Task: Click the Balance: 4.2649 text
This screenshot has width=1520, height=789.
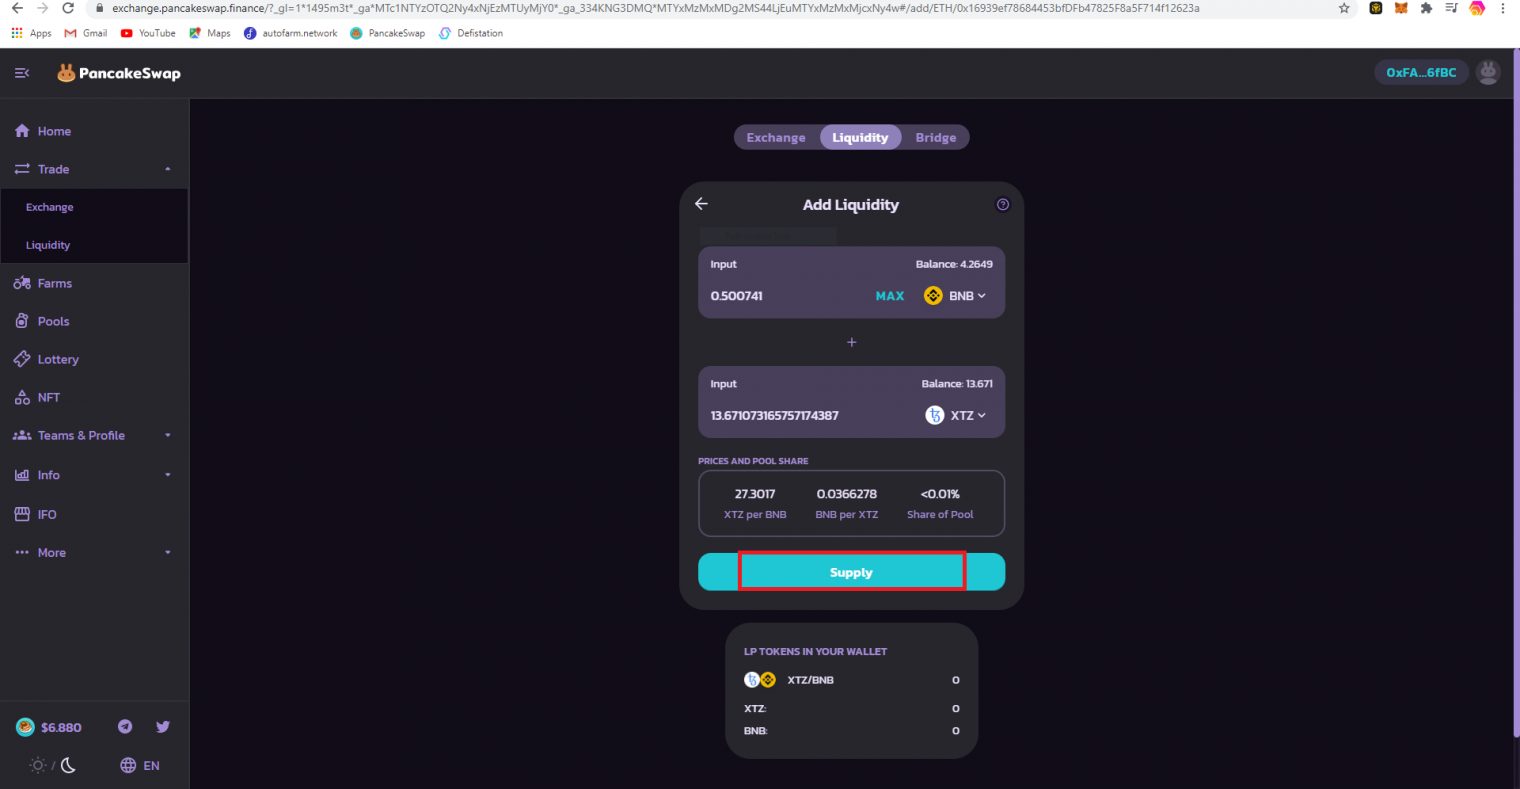Action: (x=954, y=264)
